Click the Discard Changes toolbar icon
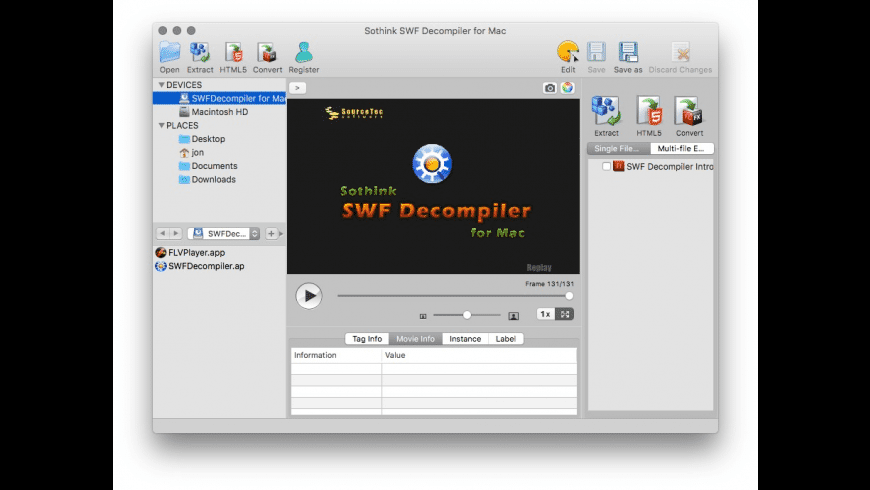The width and height of the screenshot is (870, 490). click(x=680, y=57)
